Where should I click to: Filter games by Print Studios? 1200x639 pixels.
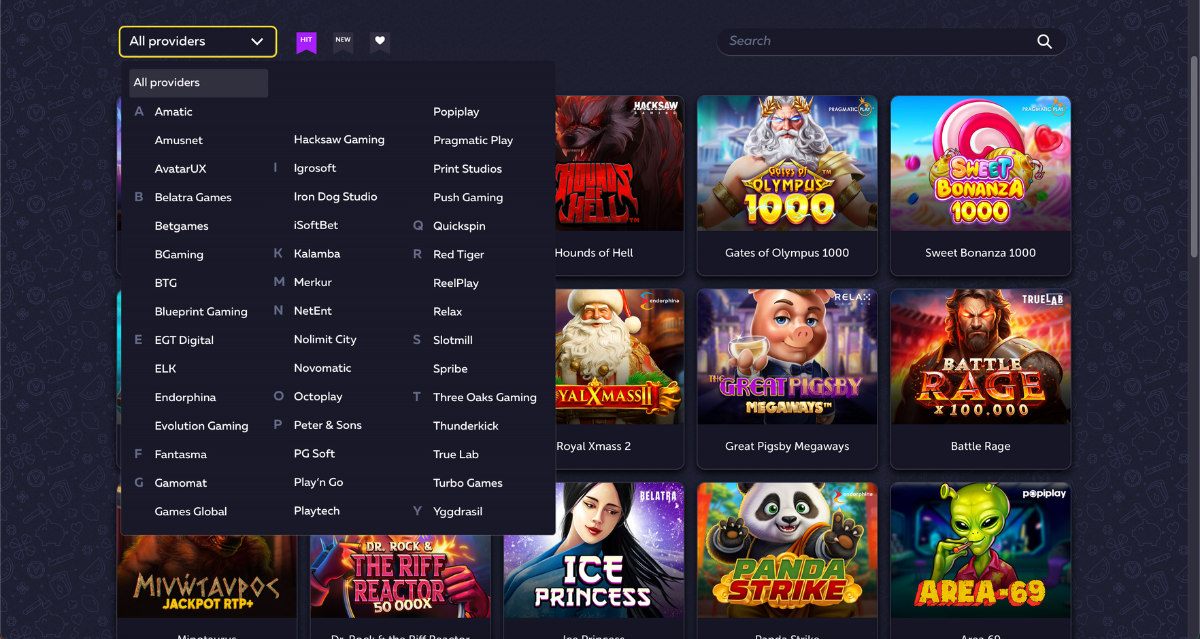(x=467, y=169)
